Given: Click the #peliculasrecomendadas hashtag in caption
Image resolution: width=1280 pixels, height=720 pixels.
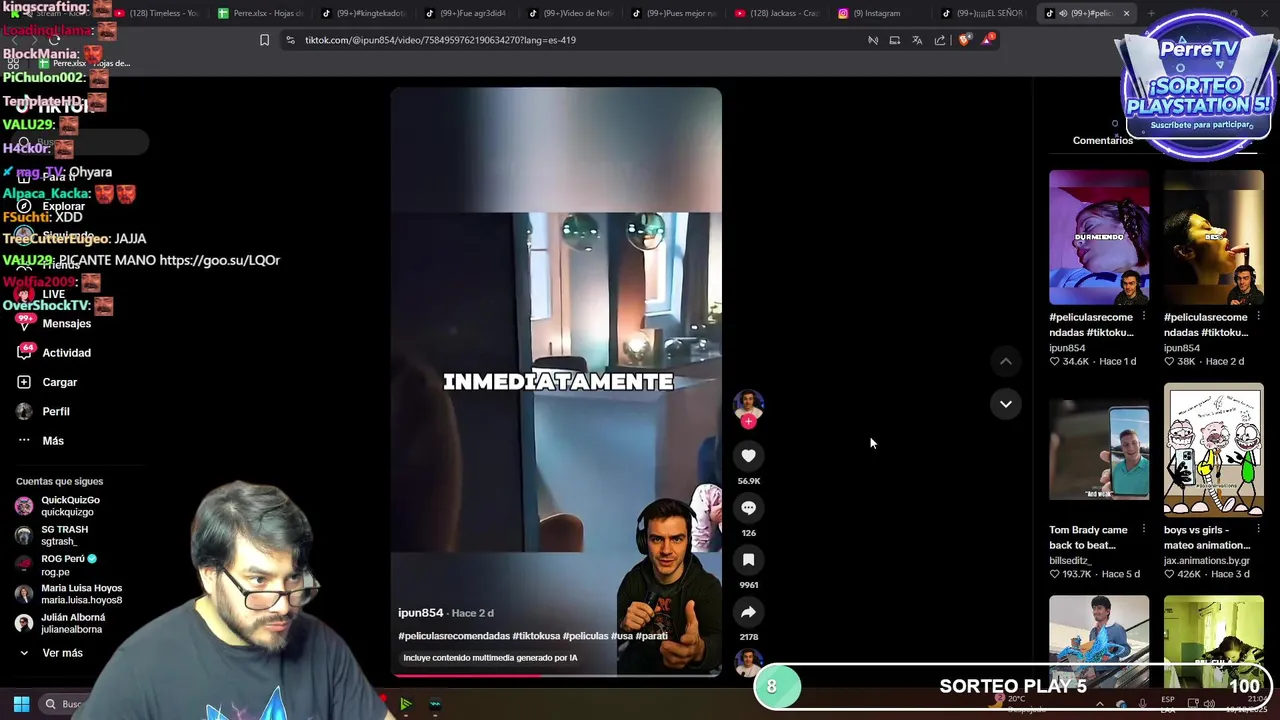Looking at the screenshot, I should 452,636.
